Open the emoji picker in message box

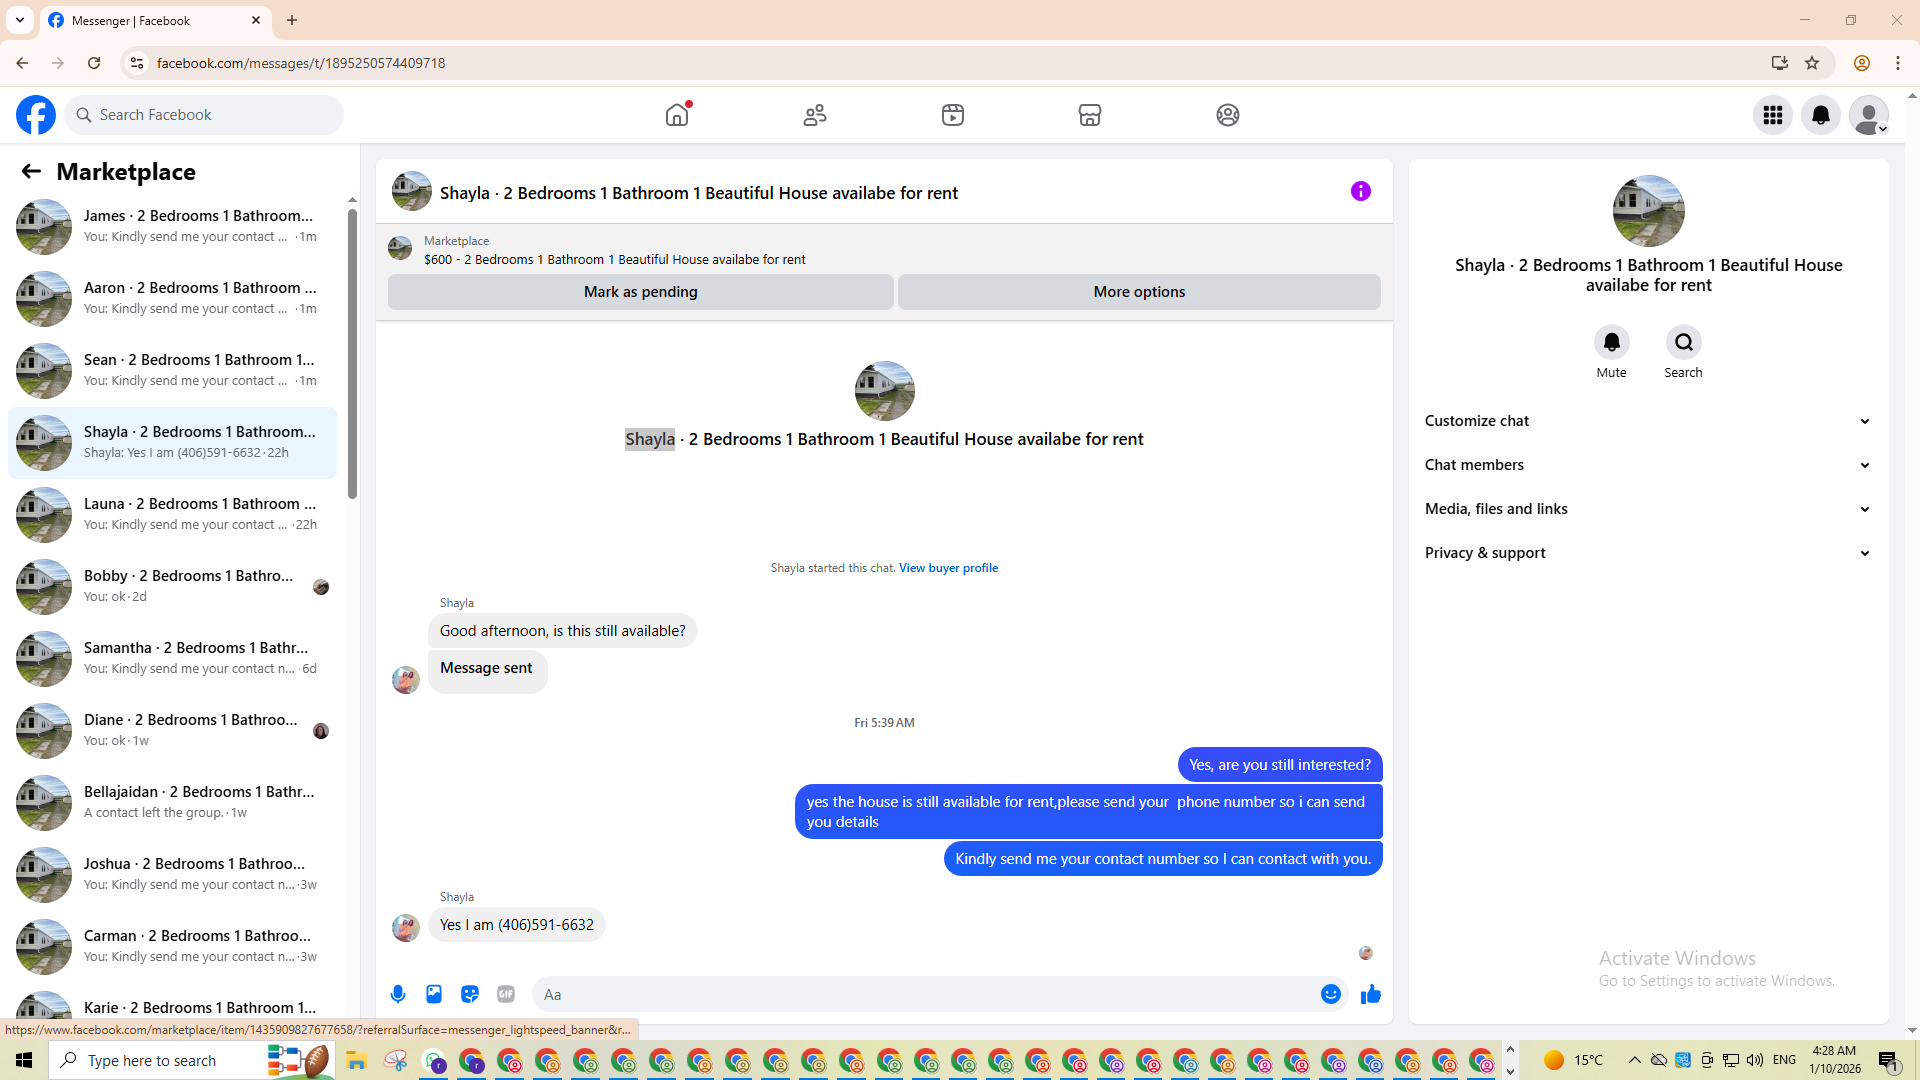1330,994
